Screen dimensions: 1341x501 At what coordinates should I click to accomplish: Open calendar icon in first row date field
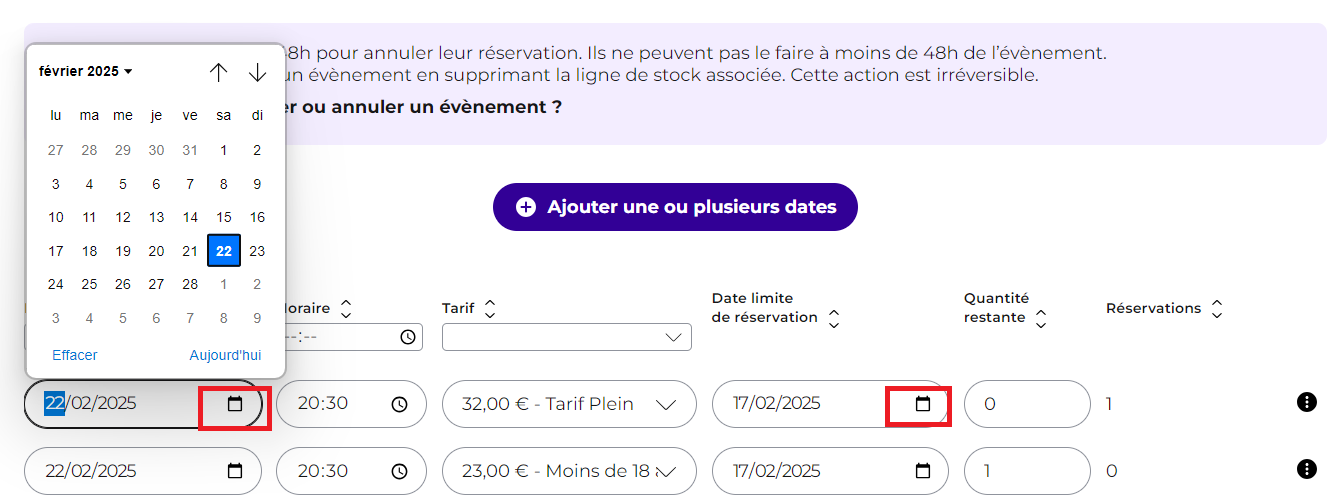click(235, 404)
